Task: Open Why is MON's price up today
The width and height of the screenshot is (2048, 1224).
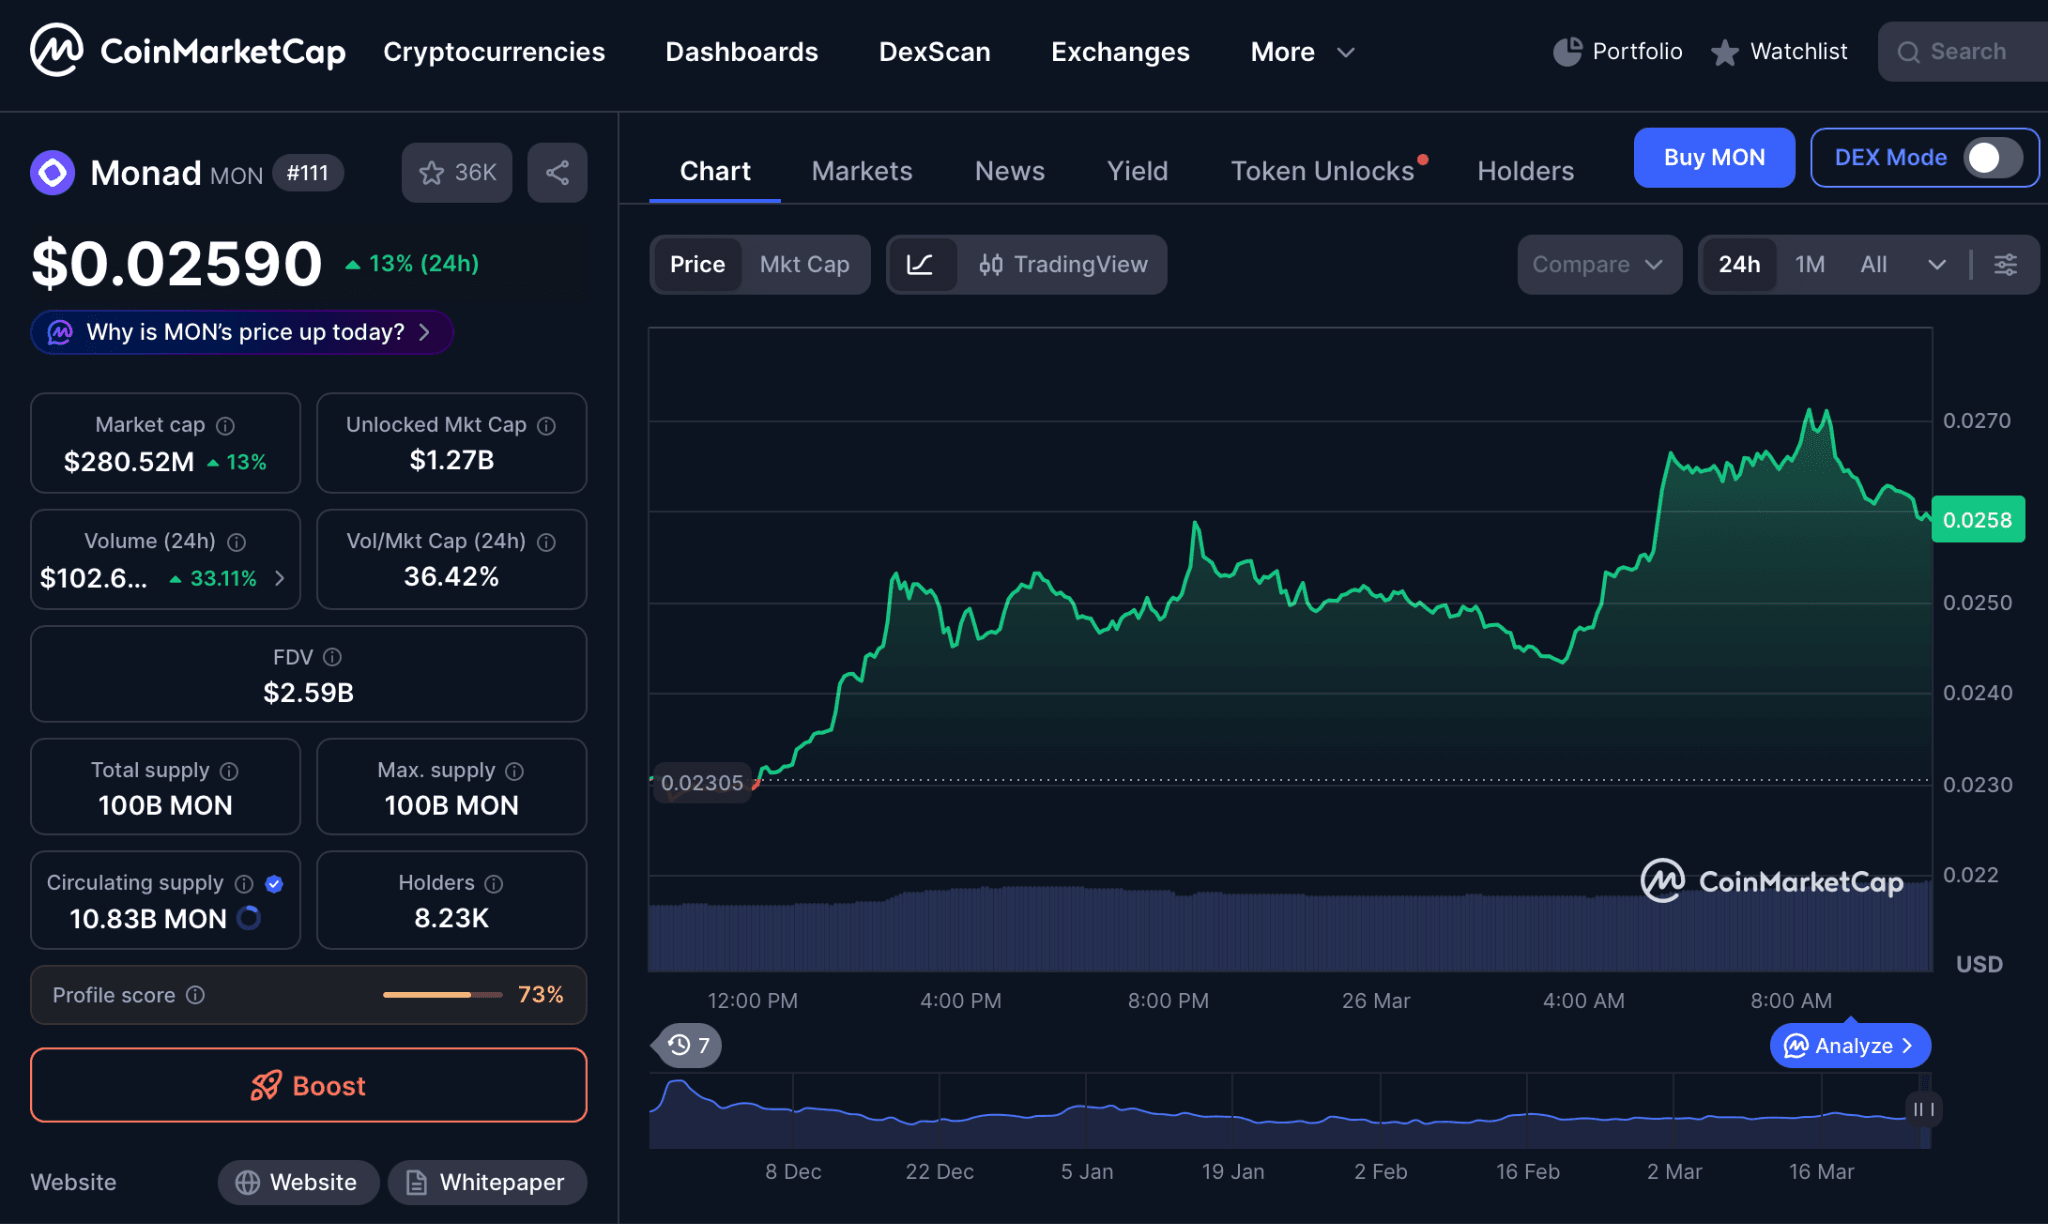Action: 240,332
